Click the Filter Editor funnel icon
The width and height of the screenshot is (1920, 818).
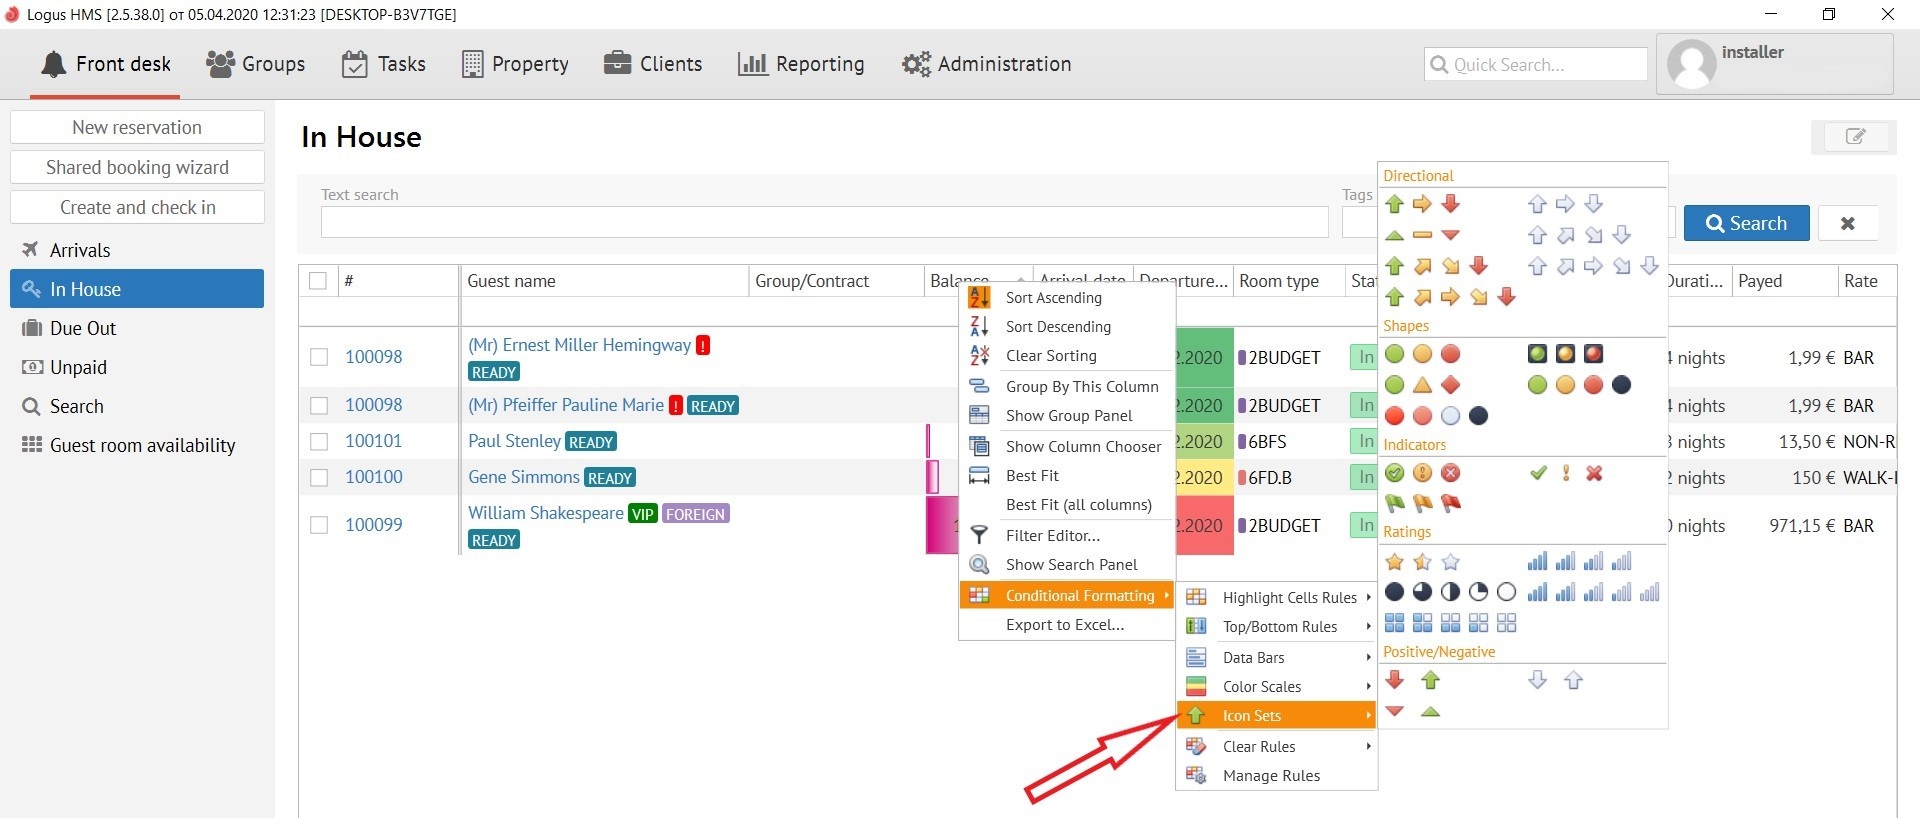pyautogui.click(x=979, y=536)
